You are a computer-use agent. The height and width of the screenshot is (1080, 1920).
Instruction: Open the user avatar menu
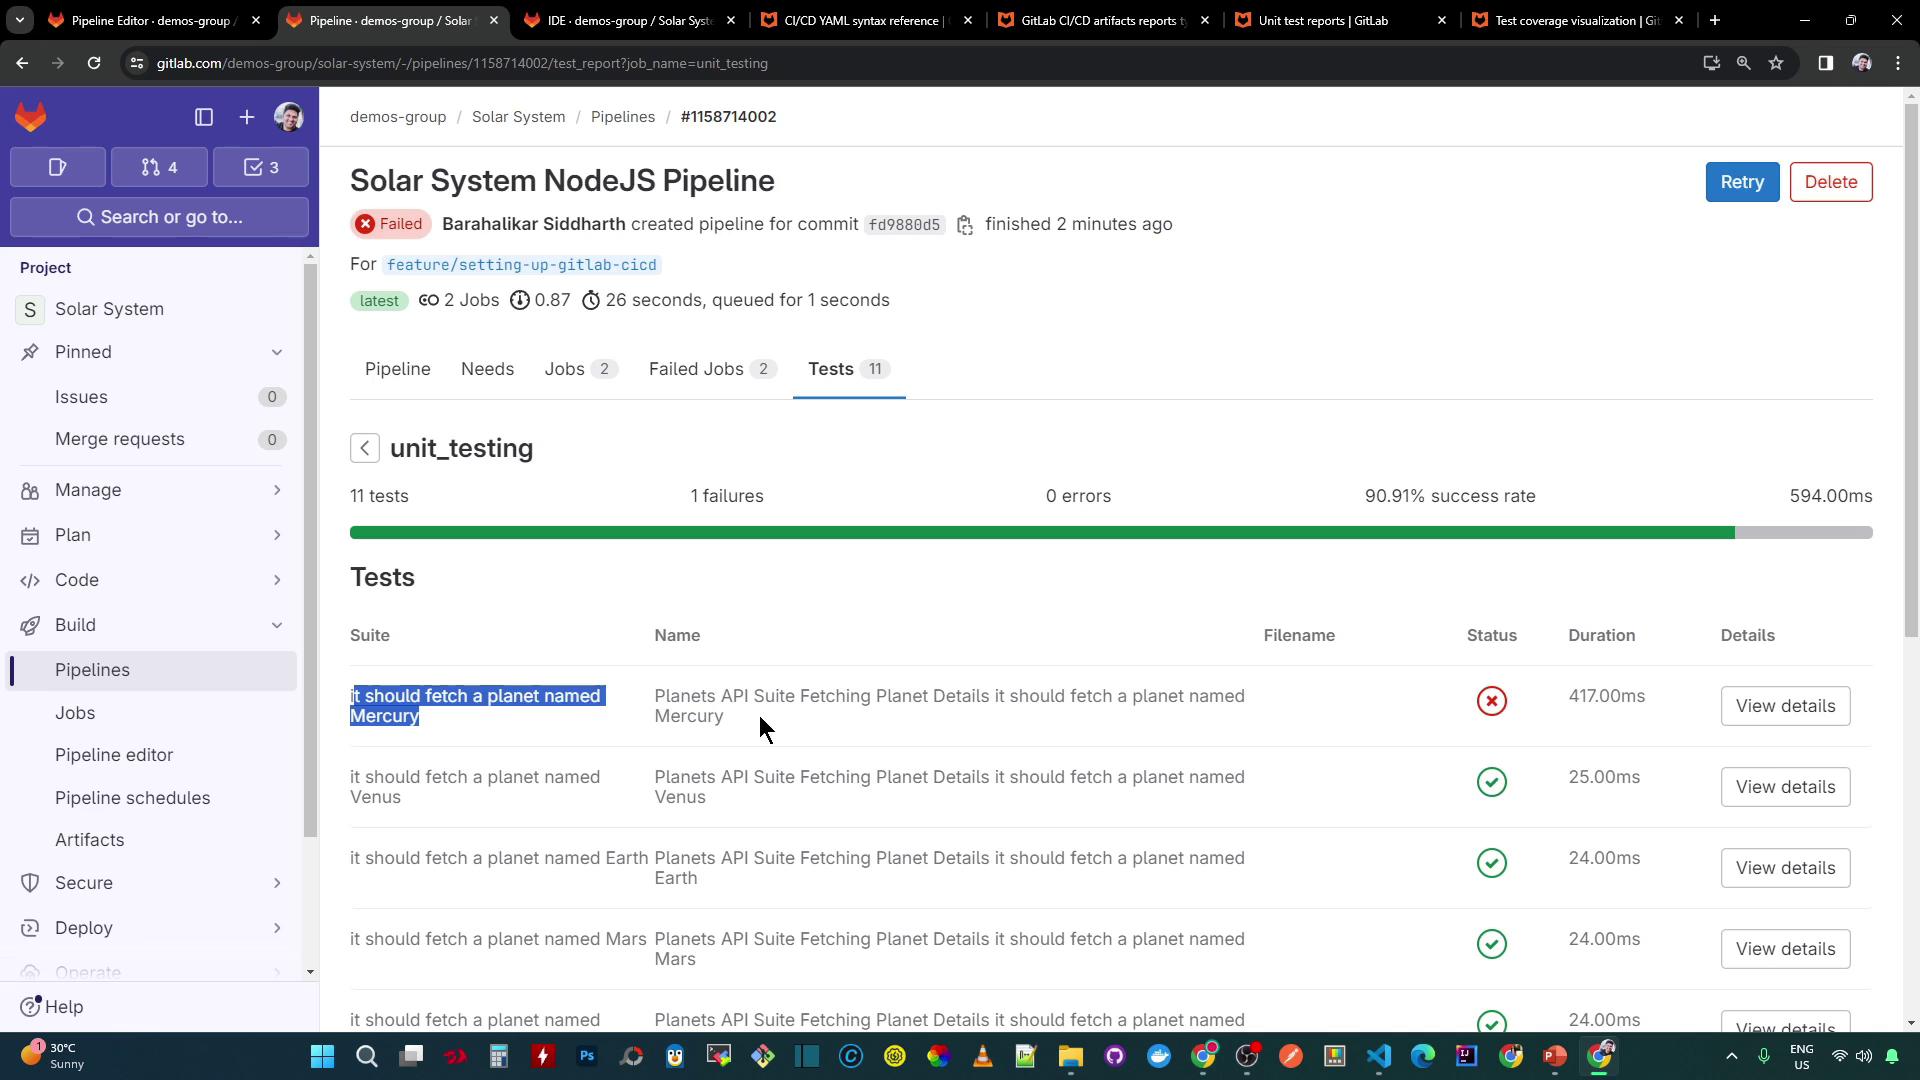(289, 118)
